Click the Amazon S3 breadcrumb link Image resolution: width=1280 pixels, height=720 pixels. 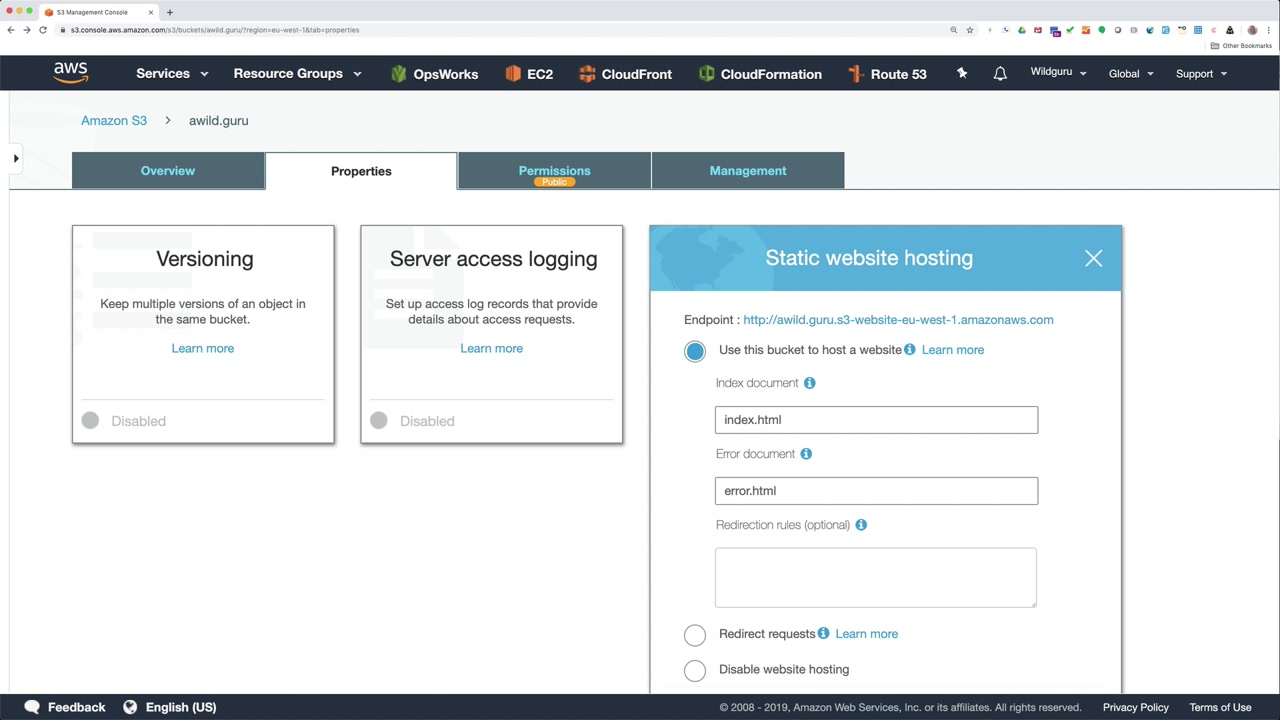(114, 120)
